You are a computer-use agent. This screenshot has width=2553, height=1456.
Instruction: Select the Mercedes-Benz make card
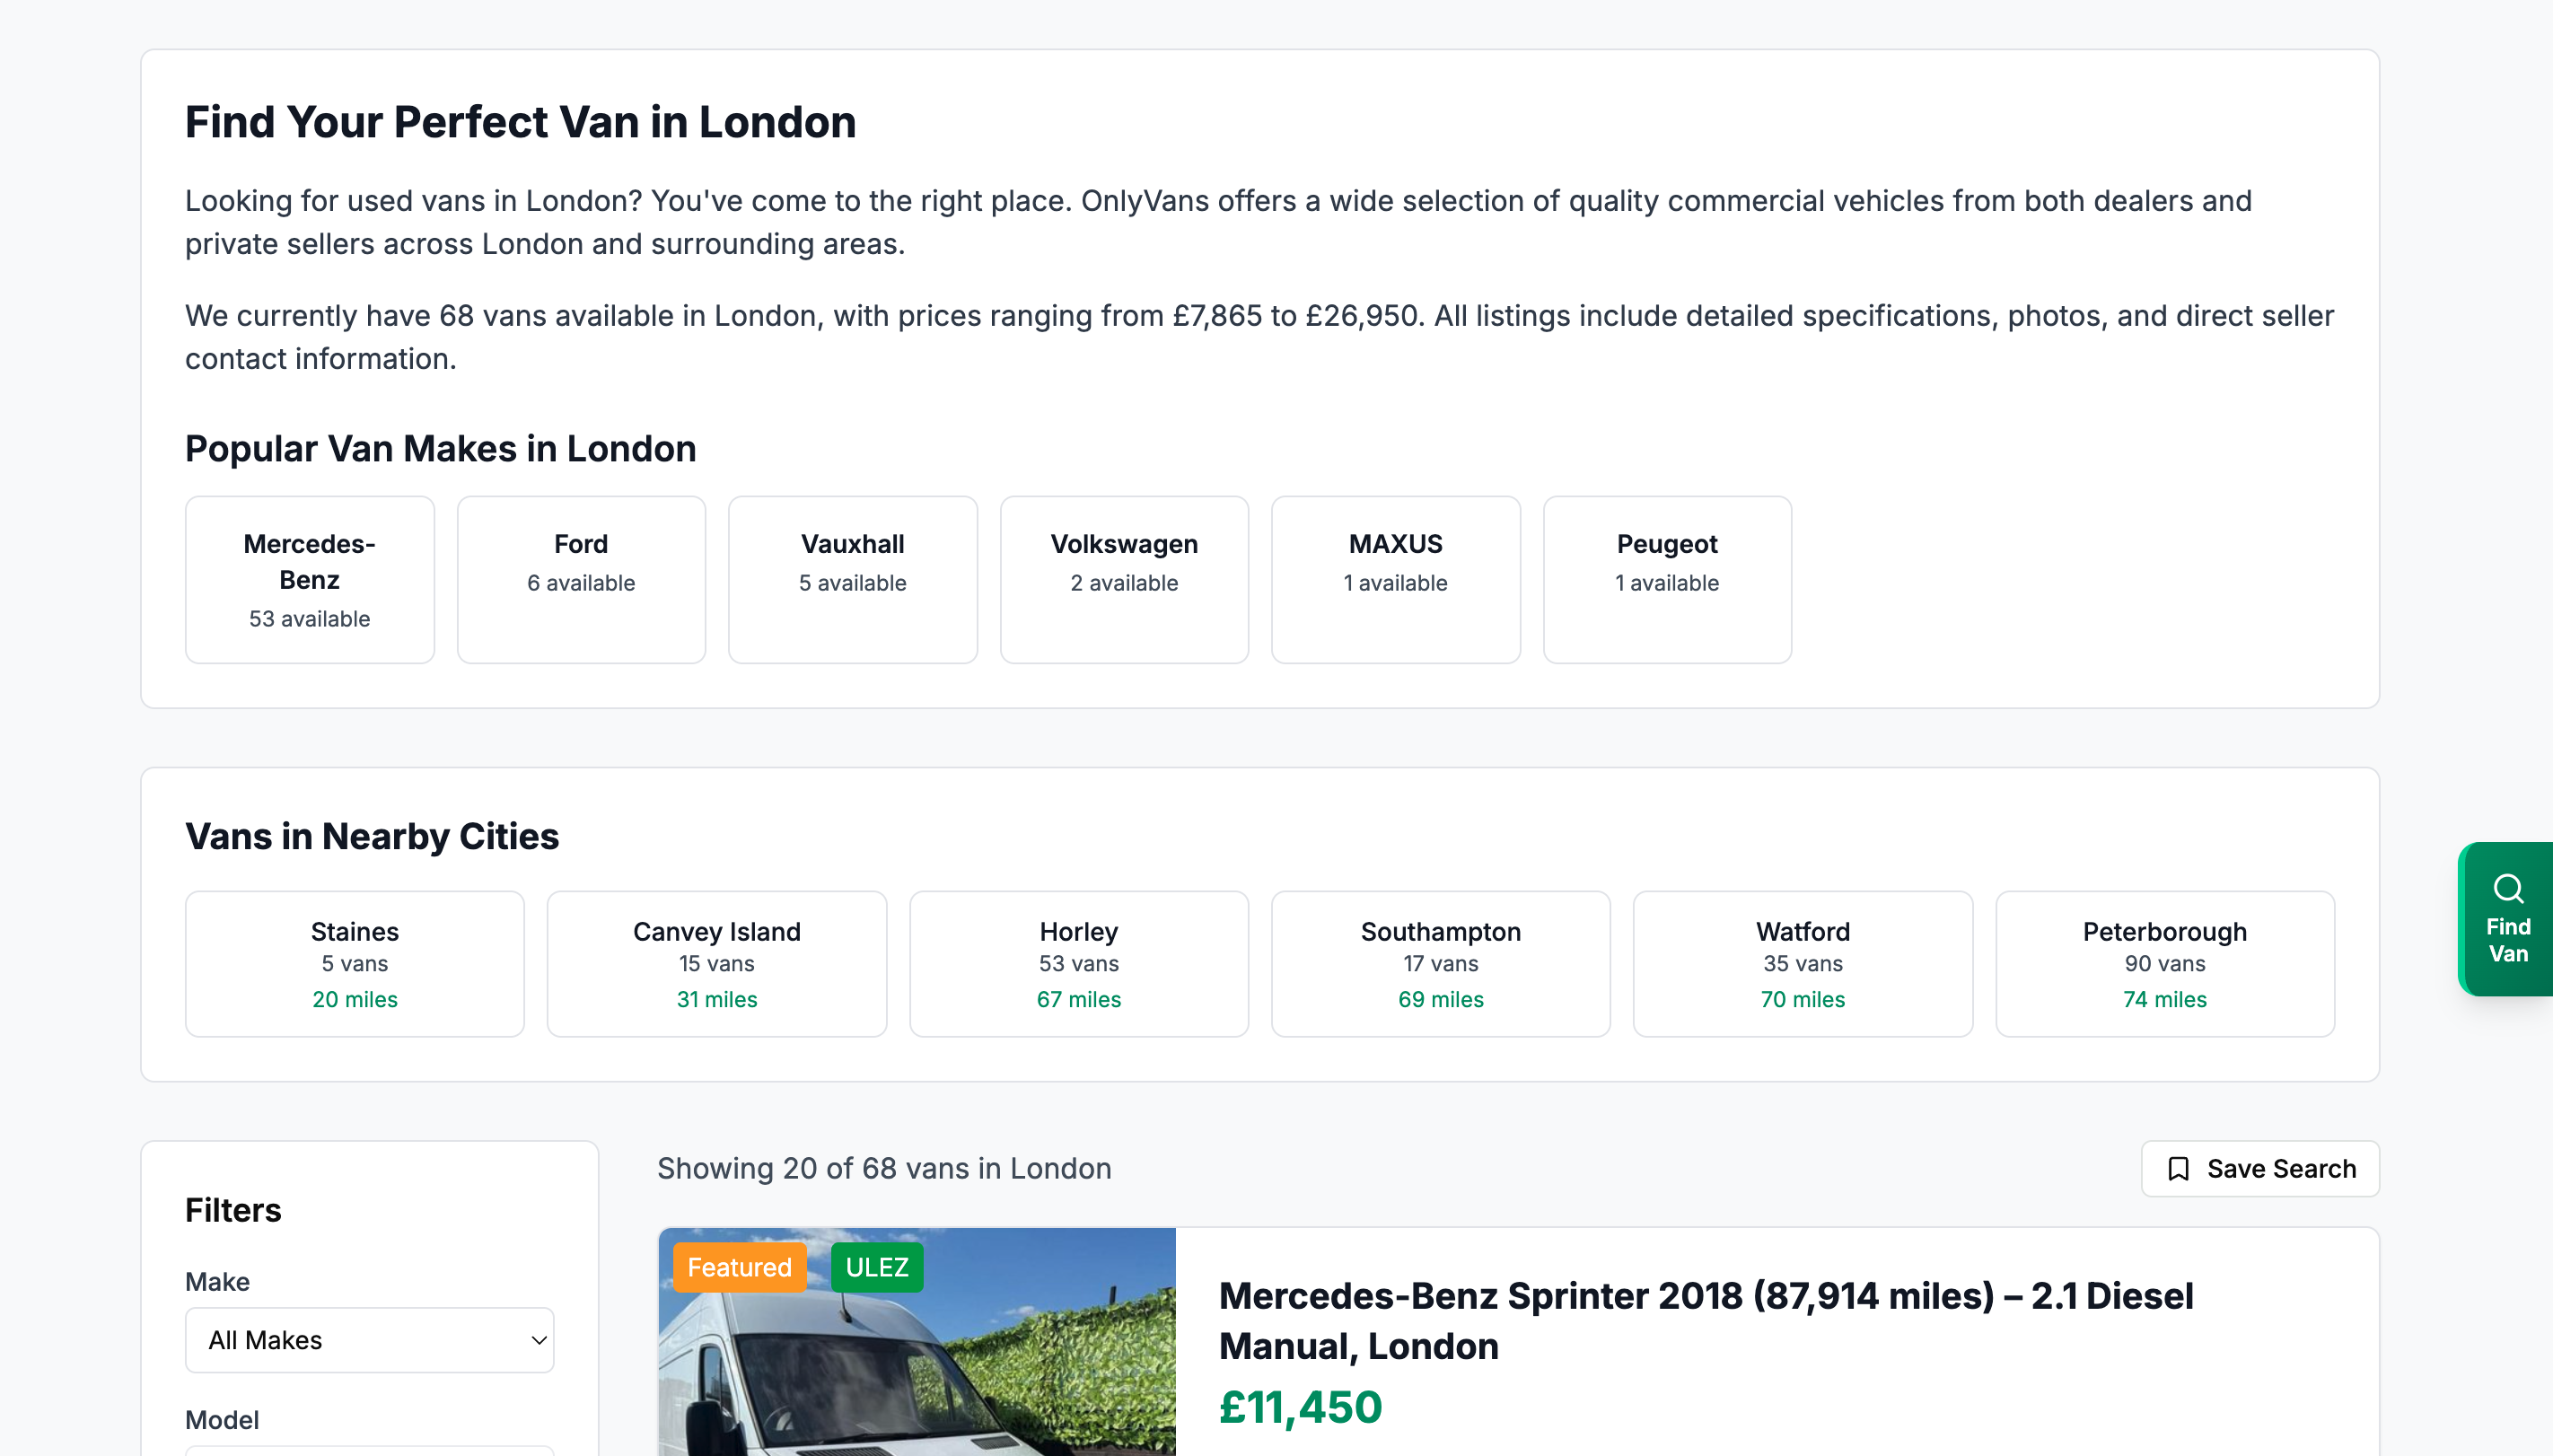(x=309, y=579)
